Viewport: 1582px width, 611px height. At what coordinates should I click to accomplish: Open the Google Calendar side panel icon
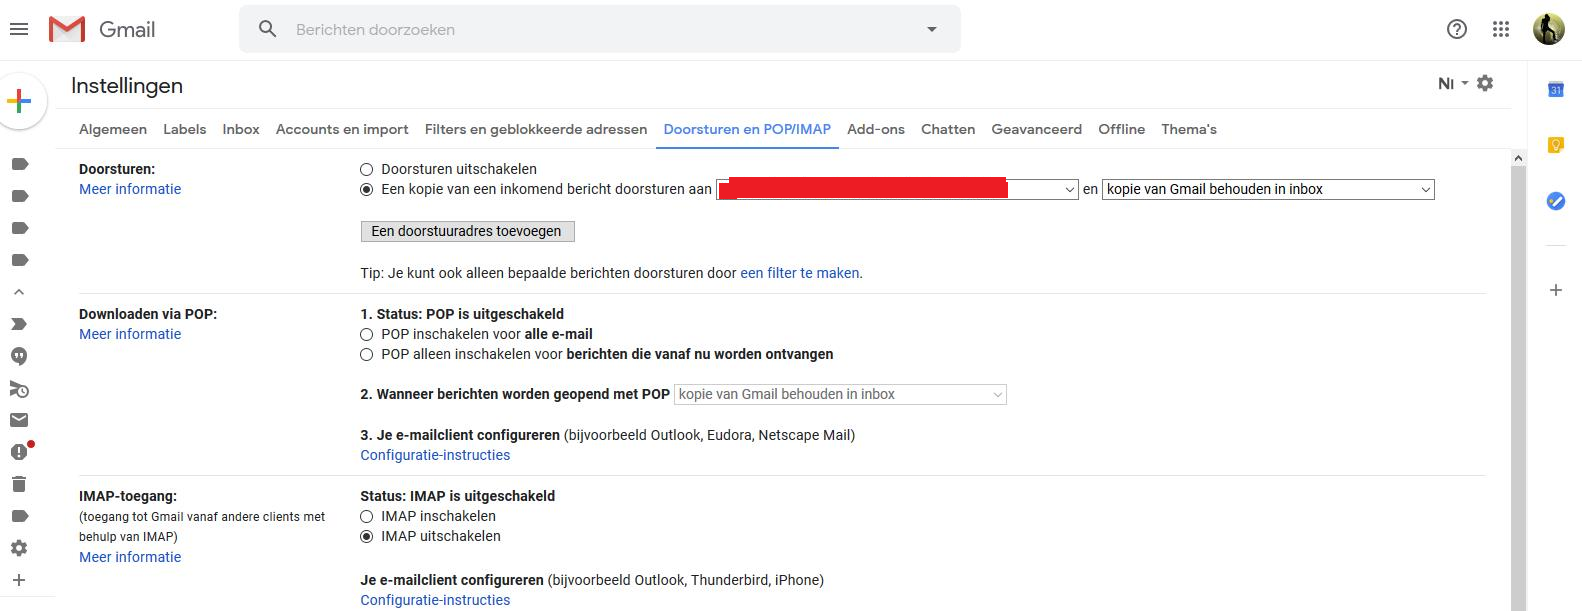[x=1555, y=90]
